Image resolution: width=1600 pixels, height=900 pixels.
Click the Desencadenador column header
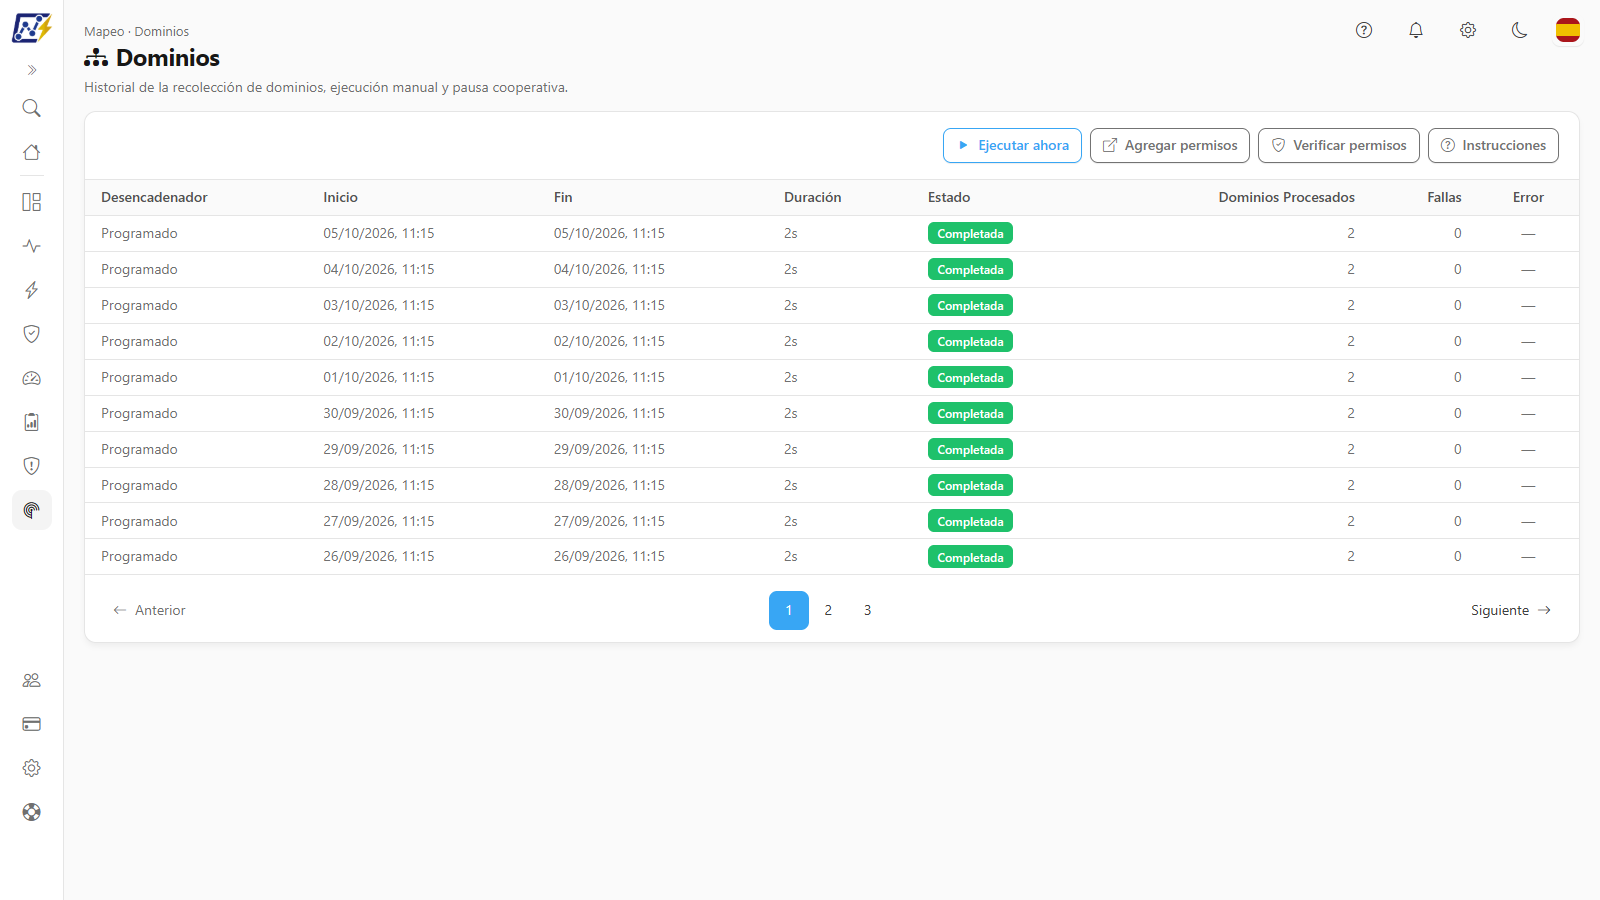pyautogui.click(x=154, y=198)
